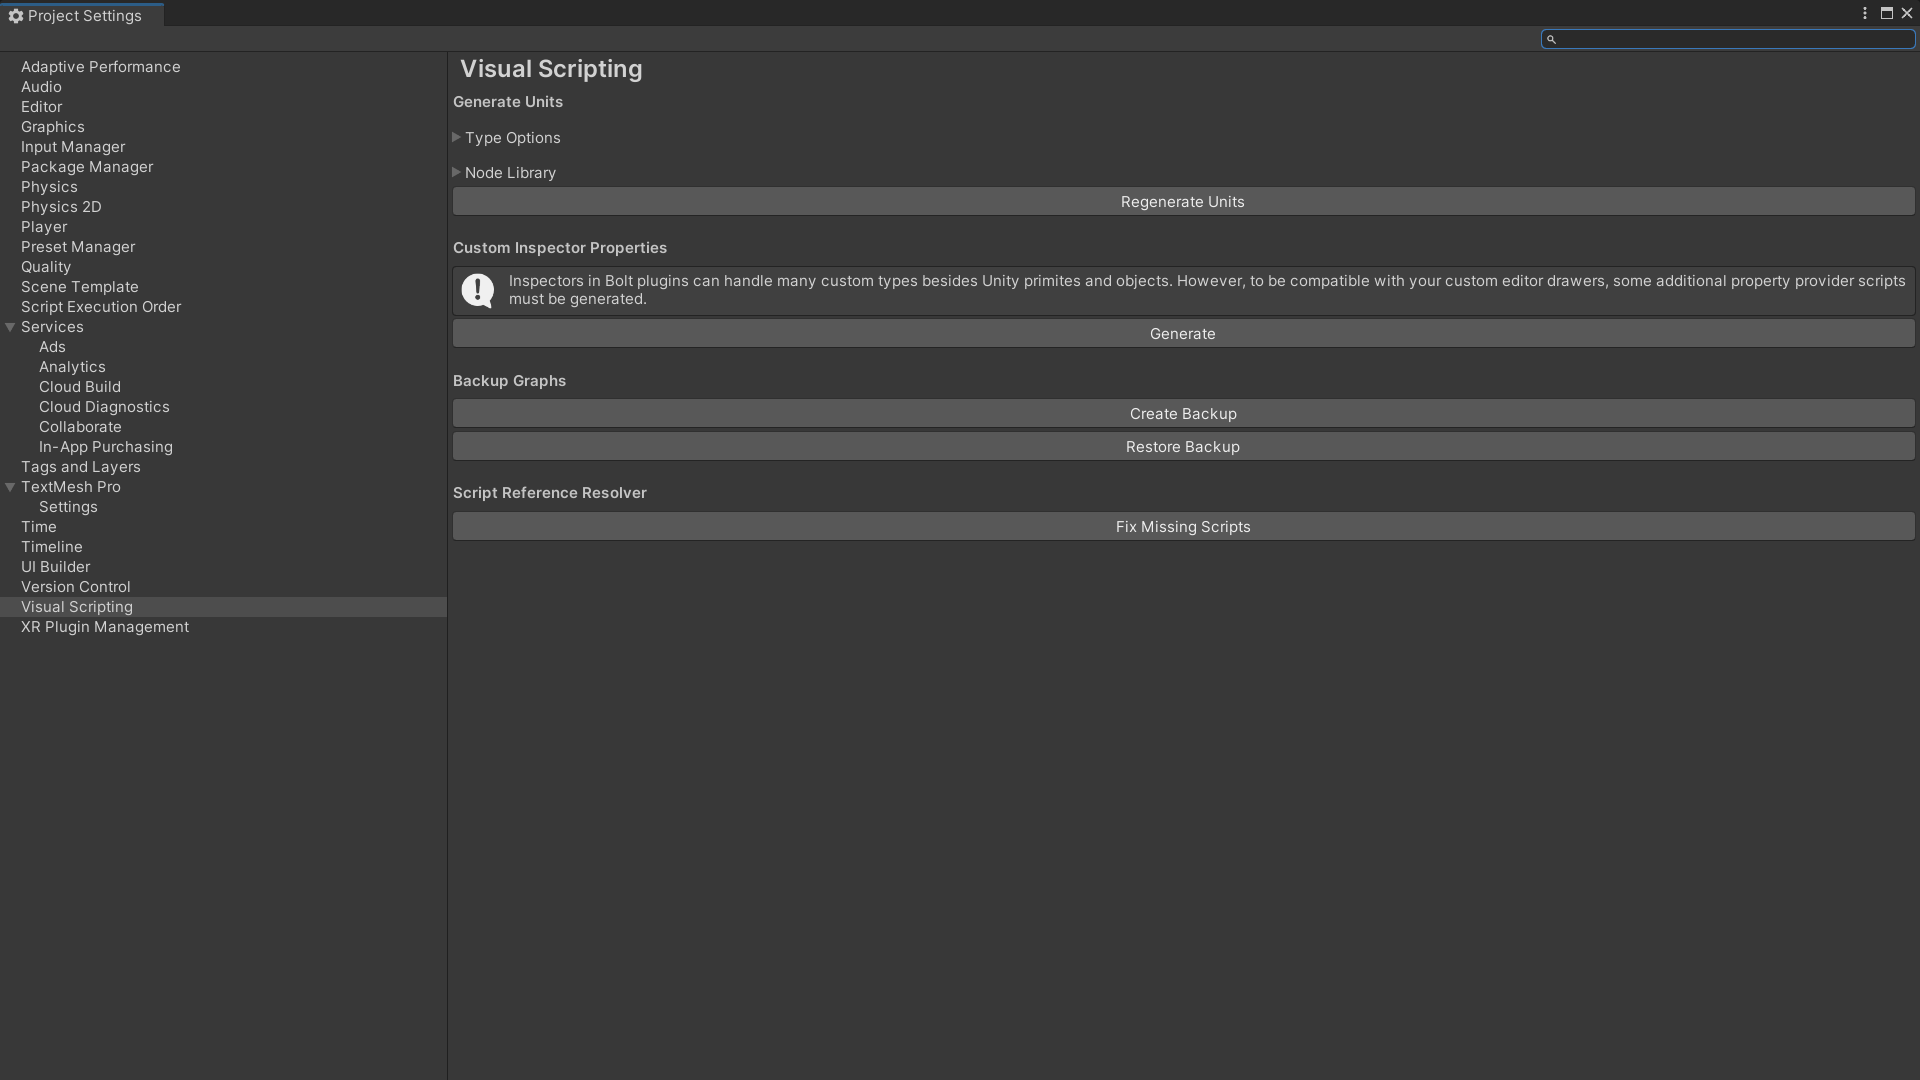Expand the Node Library foldout

click(457, 173)
